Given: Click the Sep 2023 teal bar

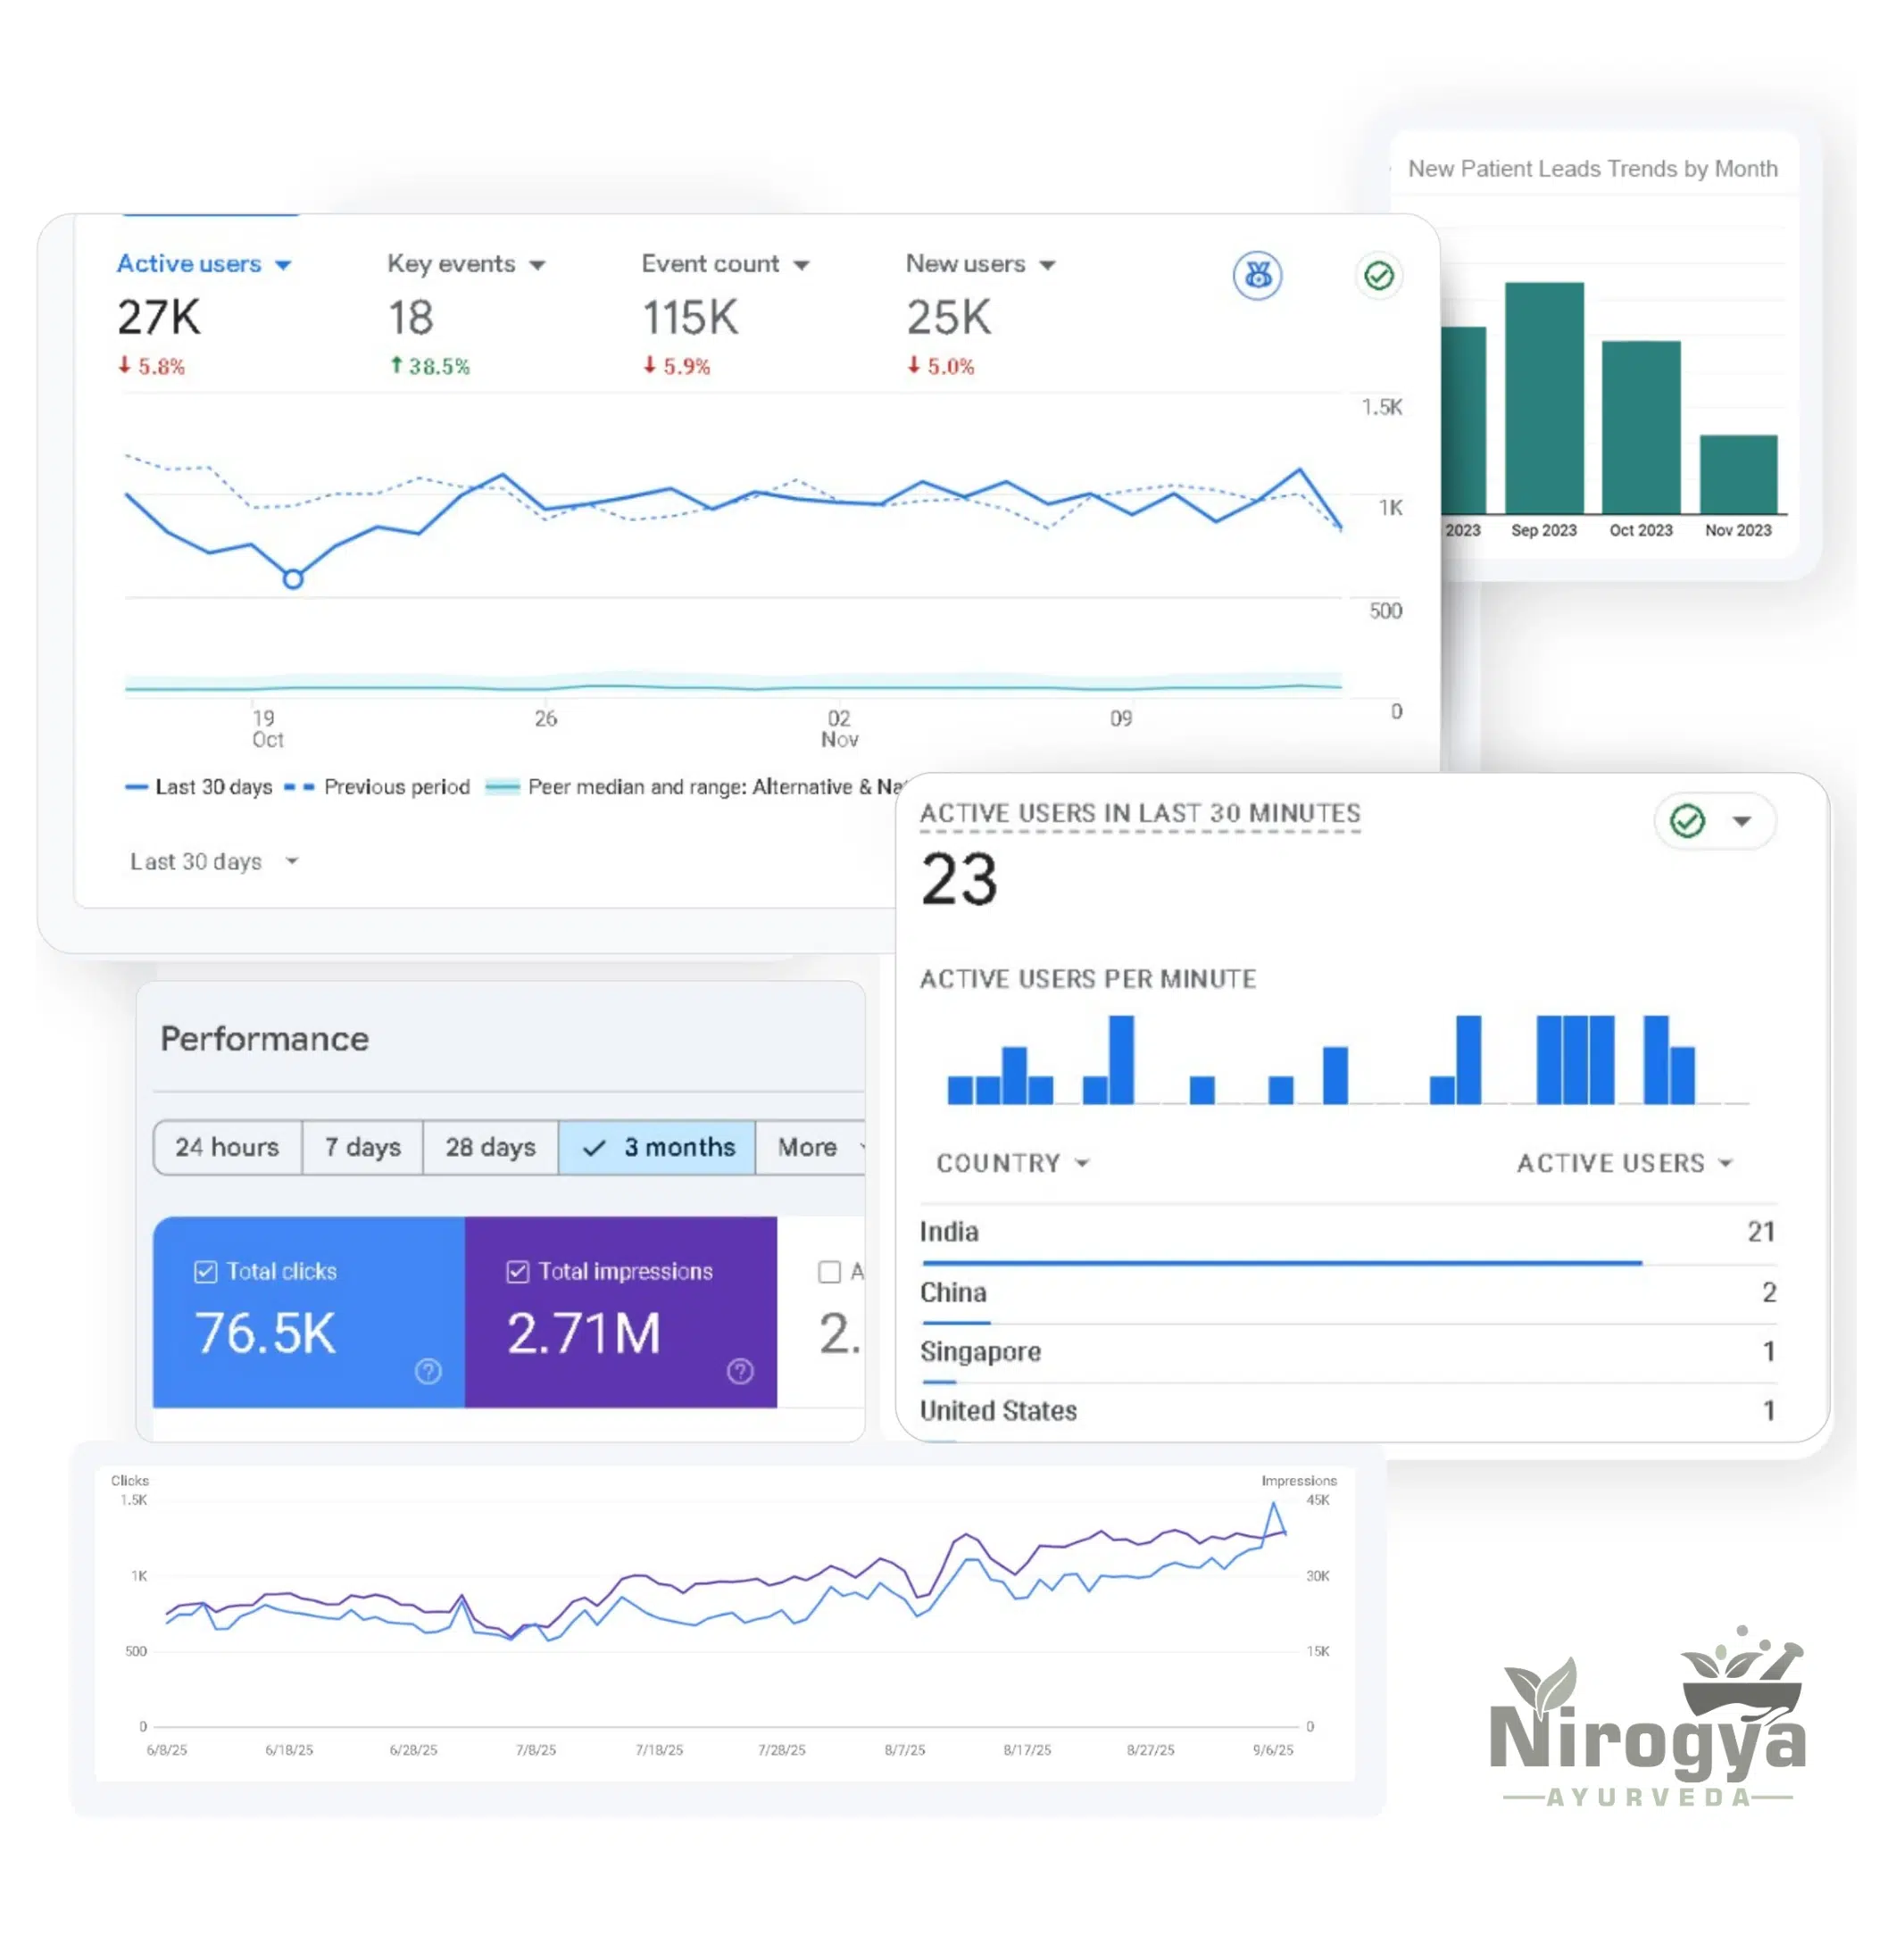Looking at the screenshot, I should (1543, 400).
